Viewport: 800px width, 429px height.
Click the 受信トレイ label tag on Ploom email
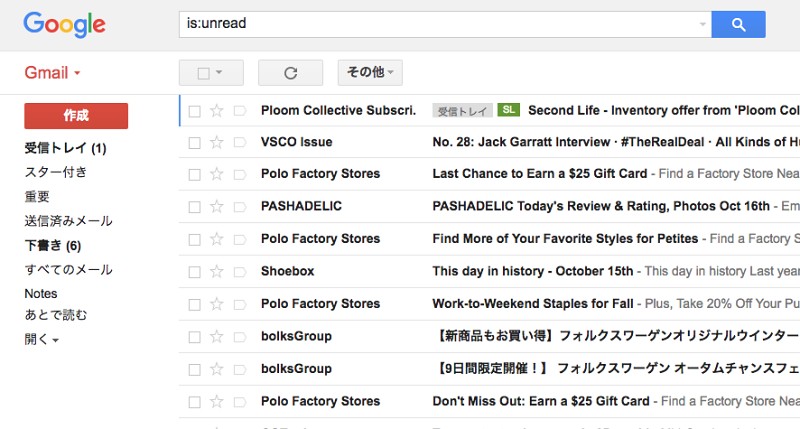pyautogui.click(x=462, y=111)
